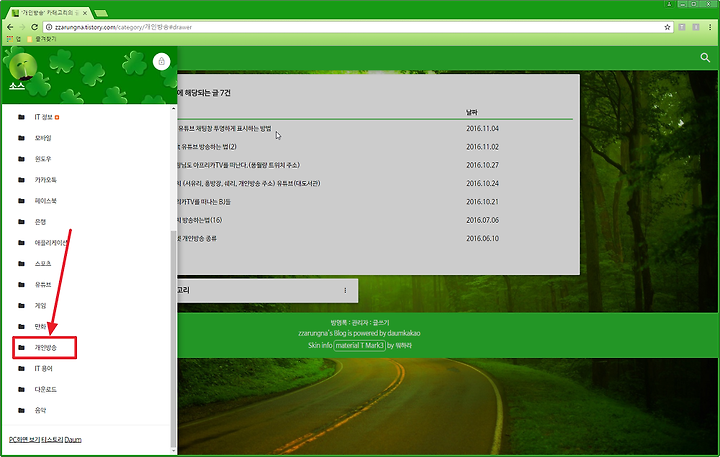Open the 방명록 footer link

338,322
